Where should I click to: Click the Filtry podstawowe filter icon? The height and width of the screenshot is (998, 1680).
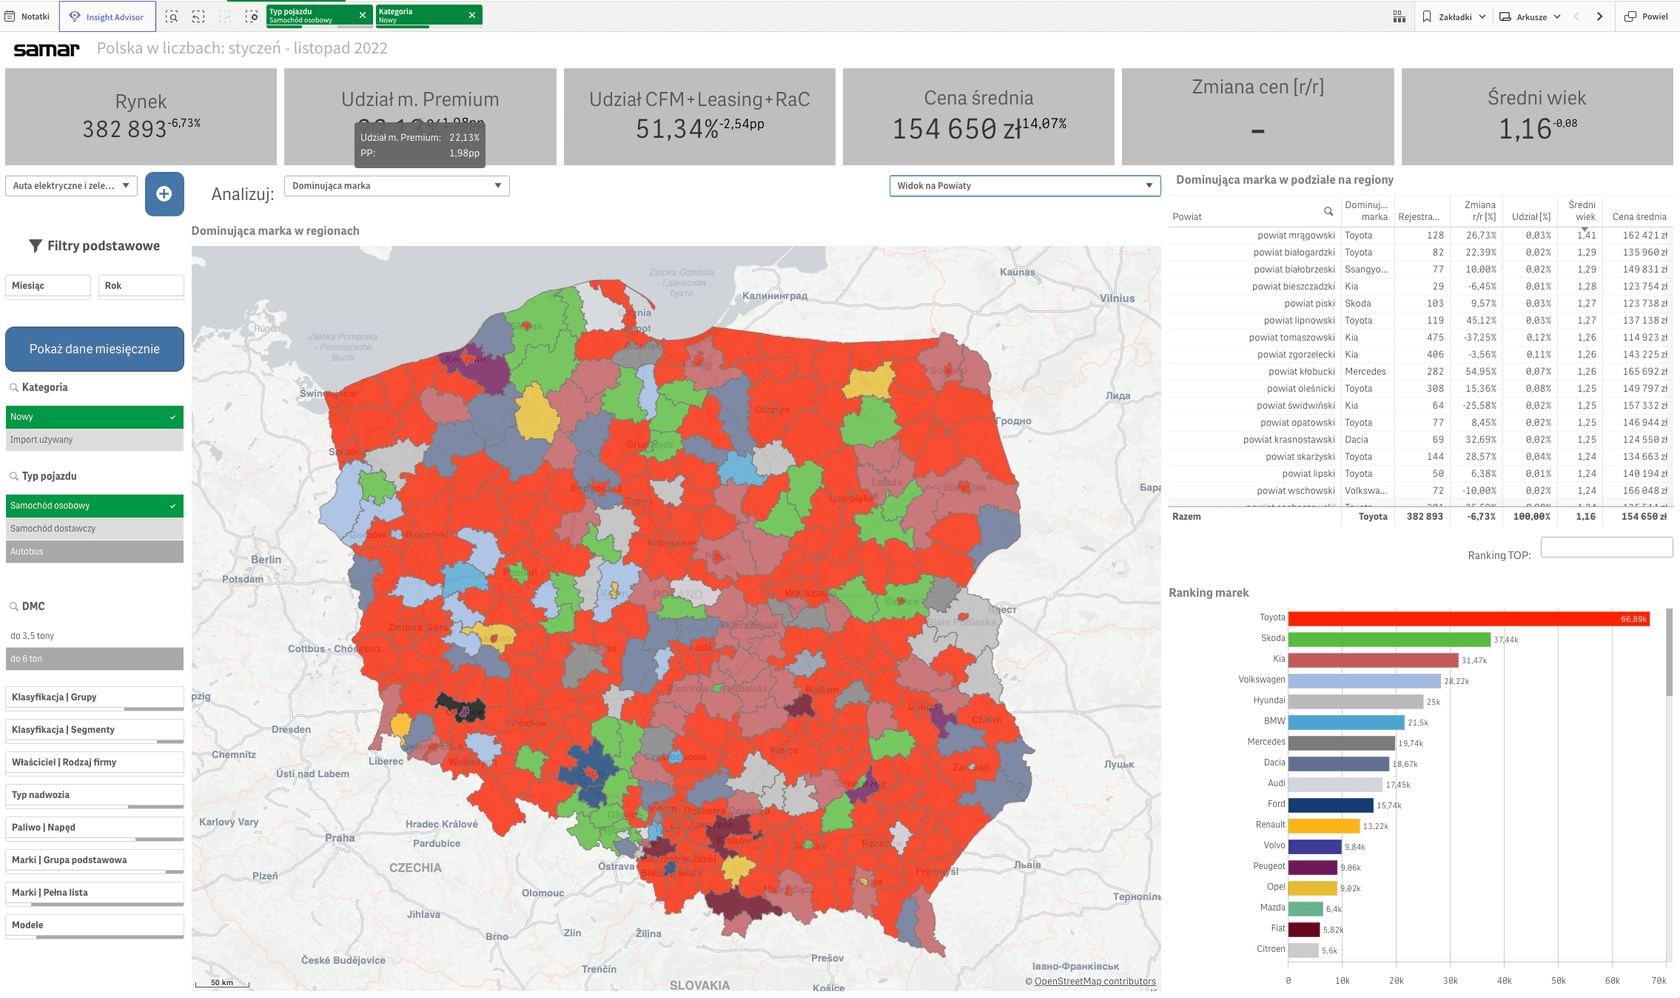click(35, 246)
